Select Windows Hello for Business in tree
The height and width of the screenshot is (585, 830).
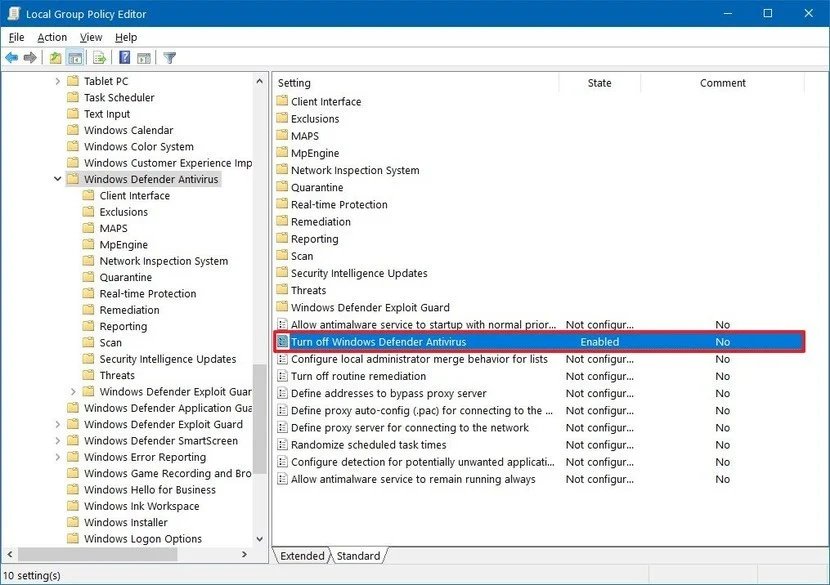(150, 490)
